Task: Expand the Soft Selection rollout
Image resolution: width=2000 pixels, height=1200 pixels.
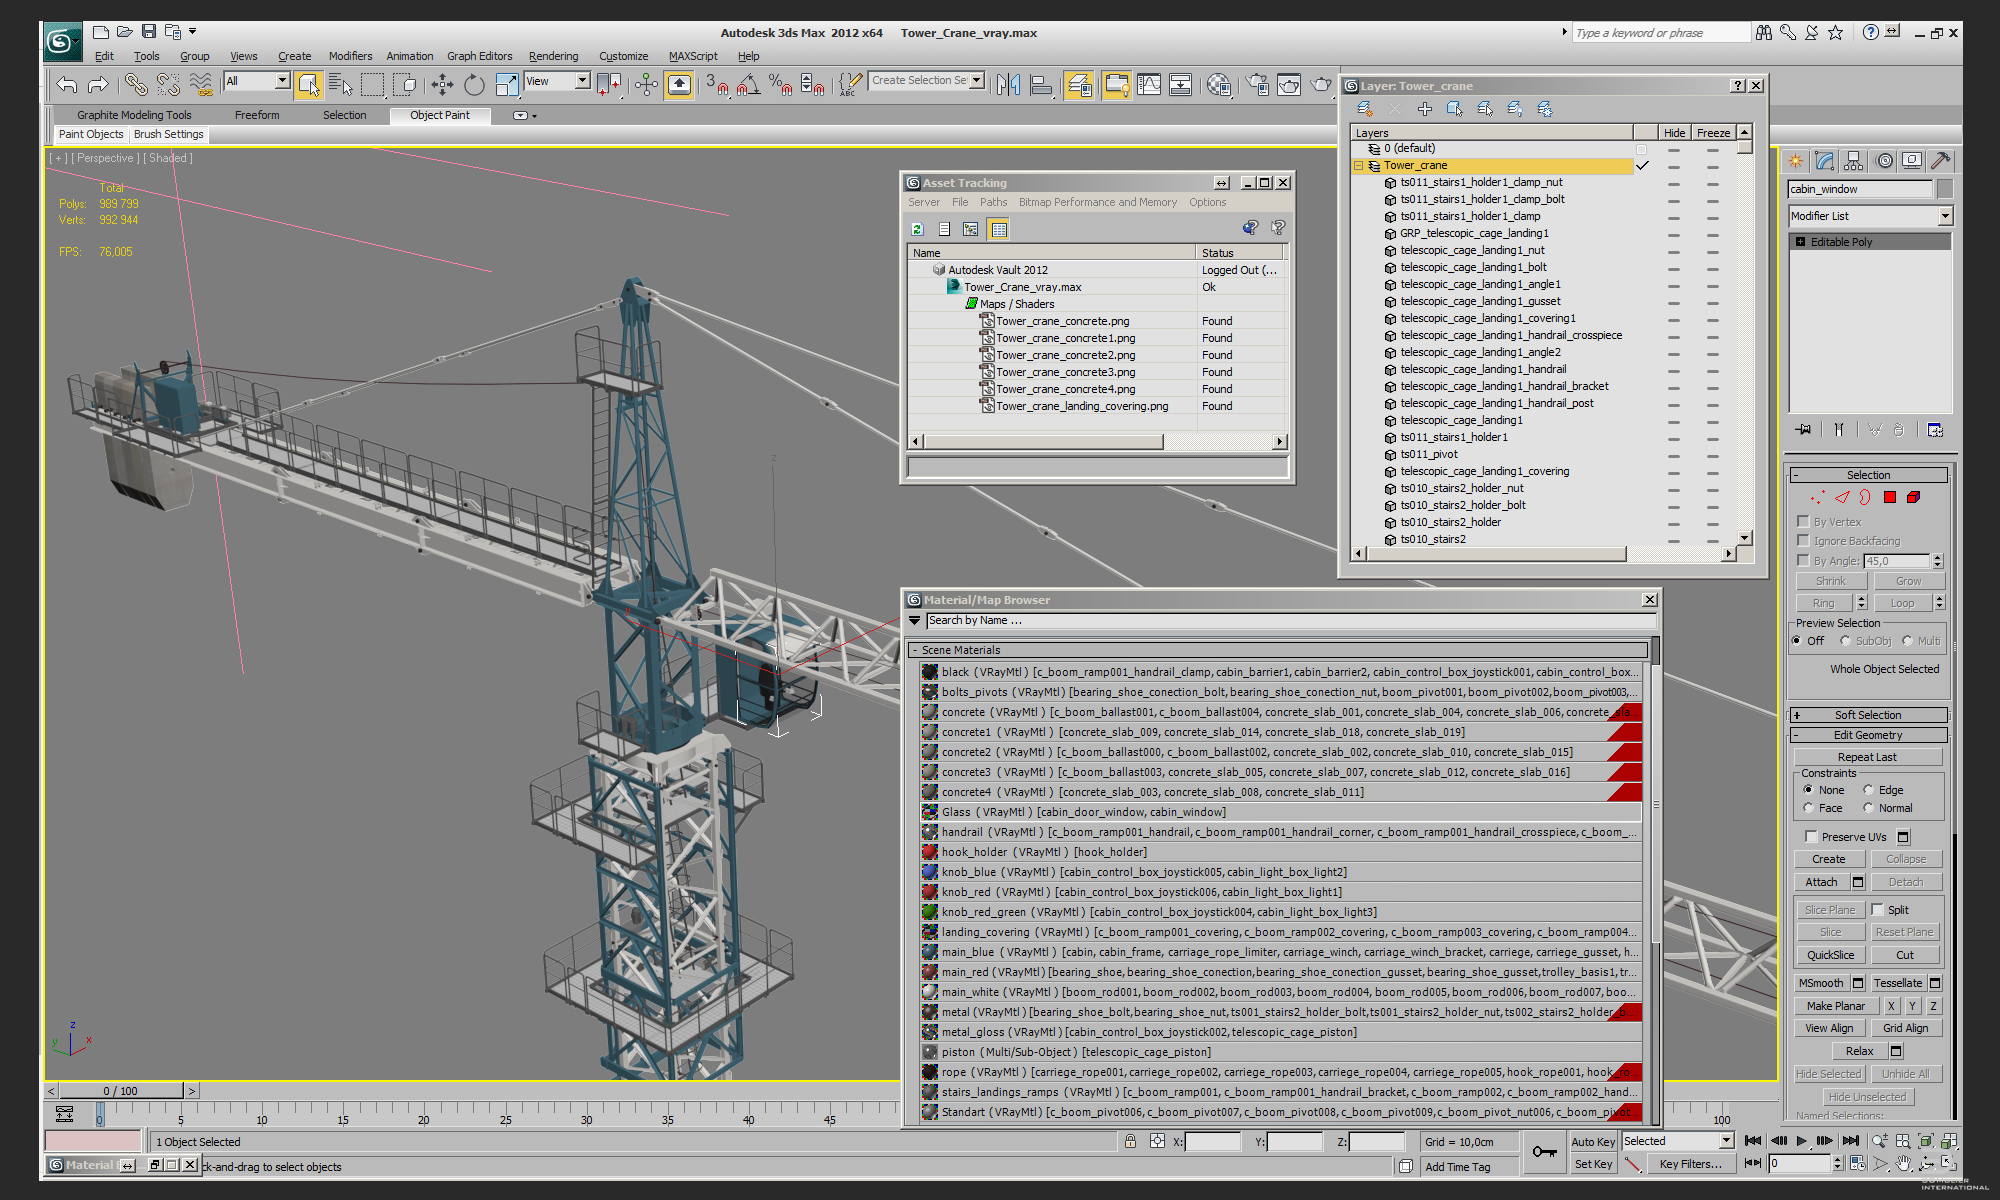Action: tap(1867, 715)
